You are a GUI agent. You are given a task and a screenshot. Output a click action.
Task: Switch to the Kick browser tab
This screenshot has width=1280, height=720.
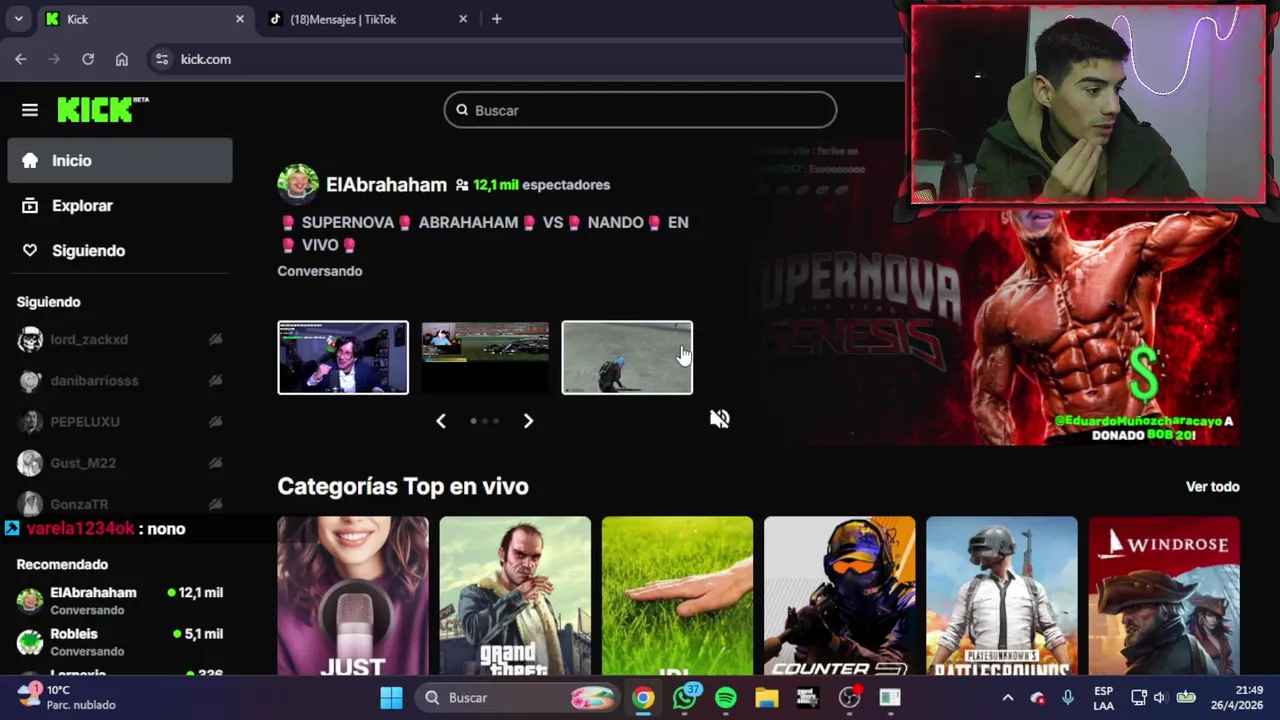pos(145,19)
